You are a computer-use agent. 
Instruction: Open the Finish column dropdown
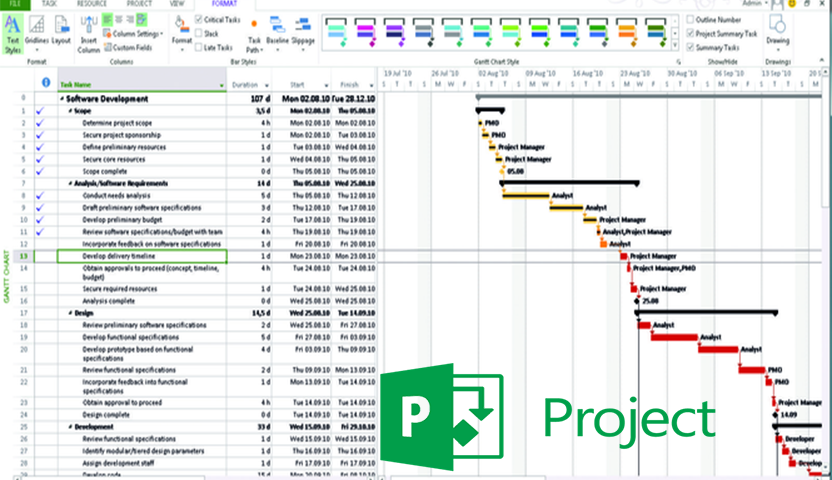pyautogui.click(x=371, y=85)
